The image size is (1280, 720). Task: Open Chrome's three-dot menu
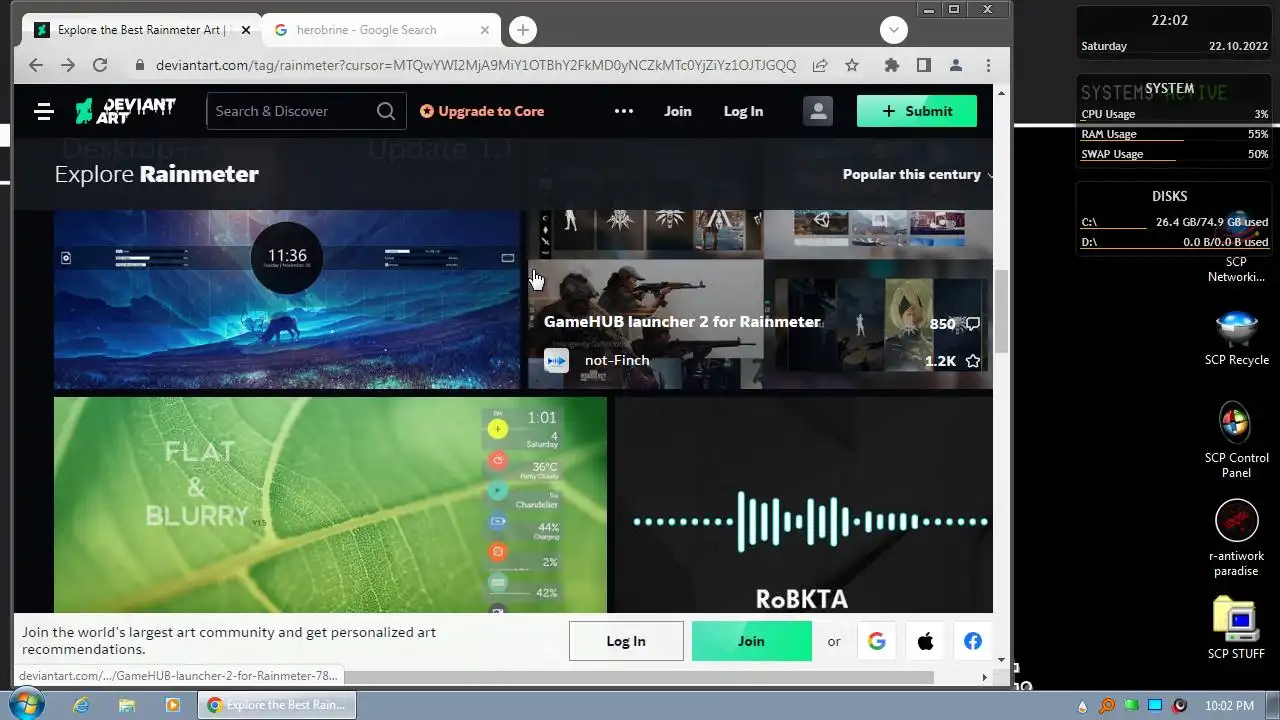(988, 65)
